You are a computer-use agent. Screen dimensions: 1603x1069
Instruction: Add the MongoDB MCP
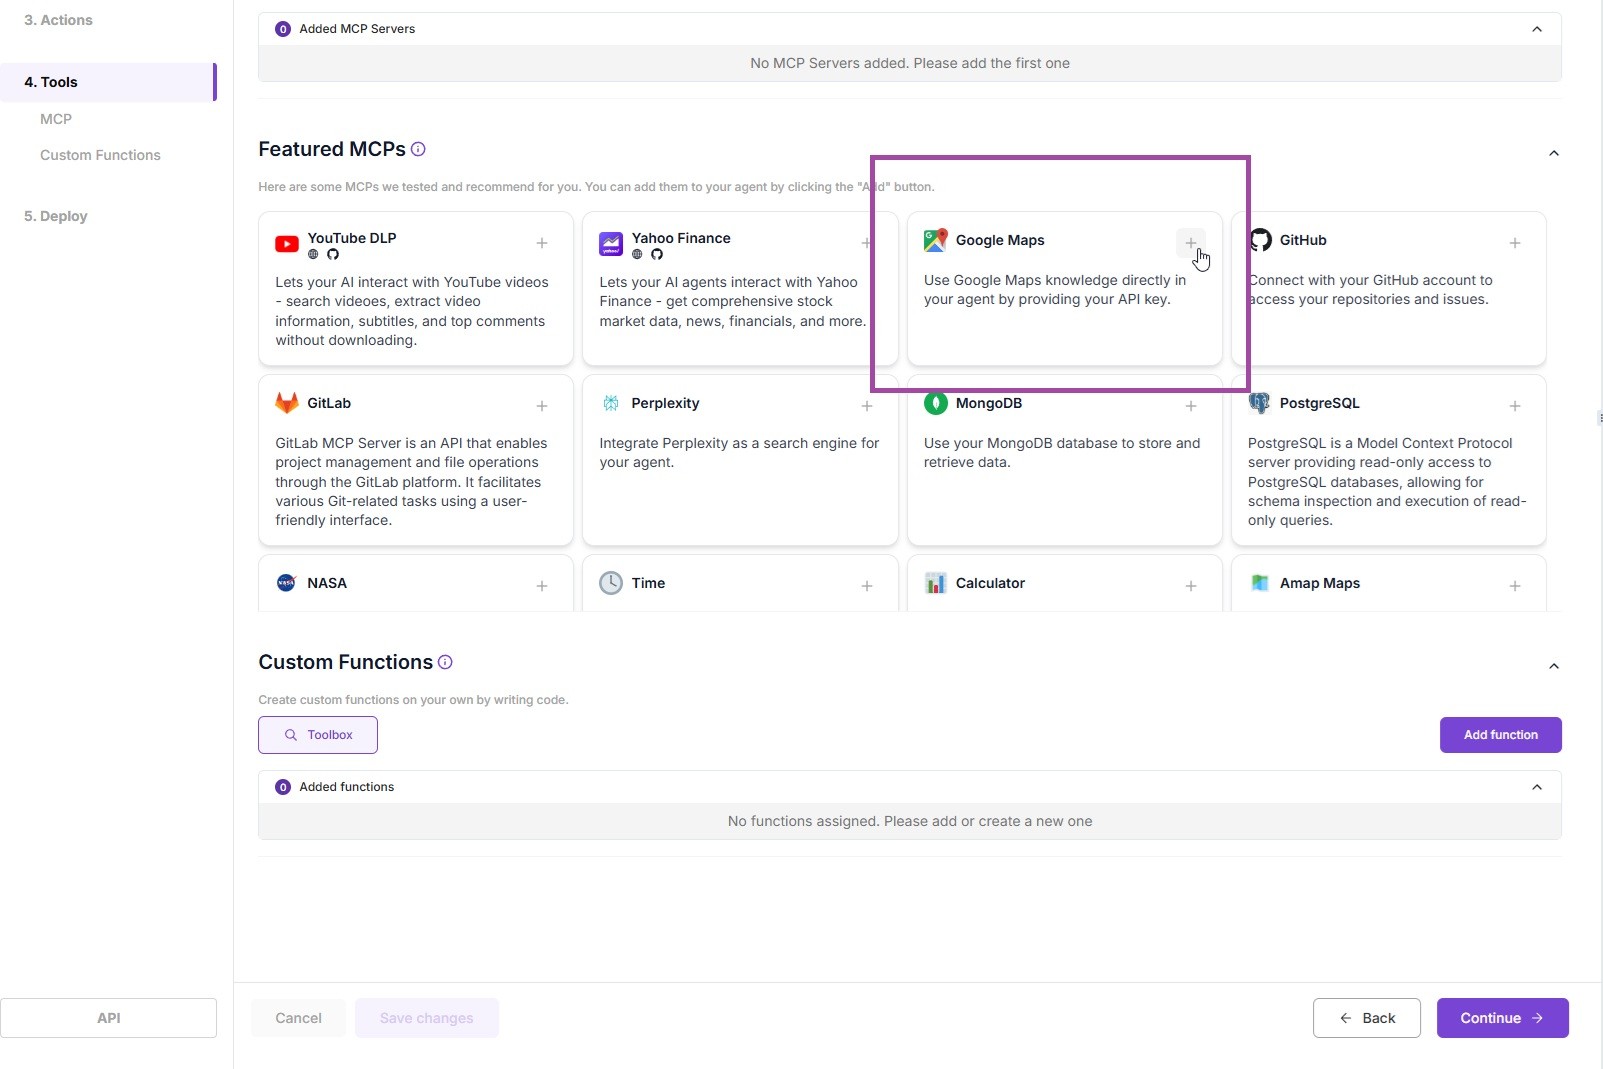[1191, 406]
